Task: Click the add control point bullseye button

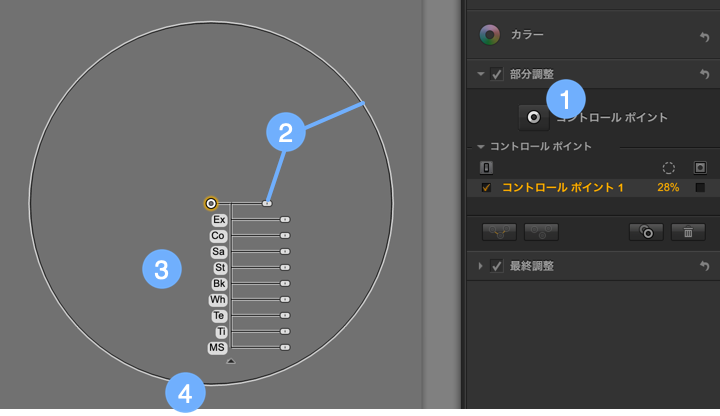Action: pyautogui.click(x=534, y=117)
